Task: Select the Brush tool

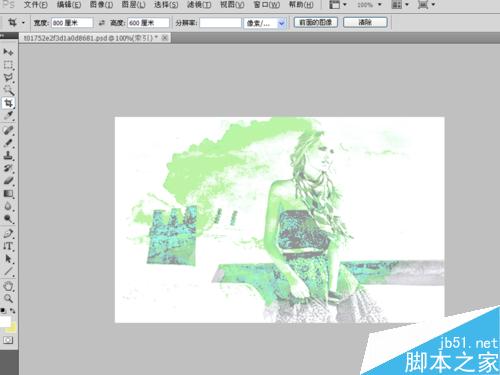Action: pos(8,143)
